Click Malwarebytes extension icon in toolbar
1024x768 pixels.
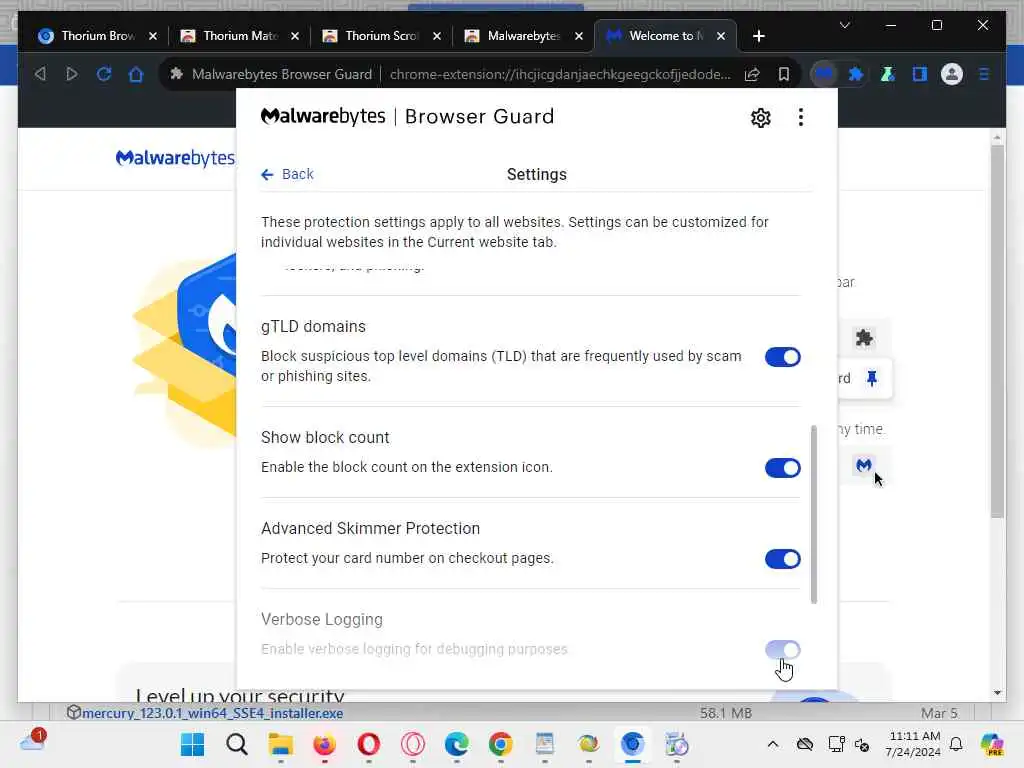(824, 74)
